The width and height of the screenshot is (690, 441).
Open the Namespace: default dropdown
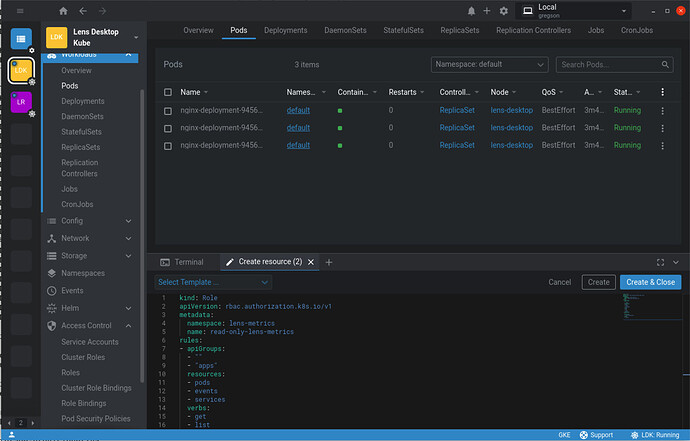489,65
